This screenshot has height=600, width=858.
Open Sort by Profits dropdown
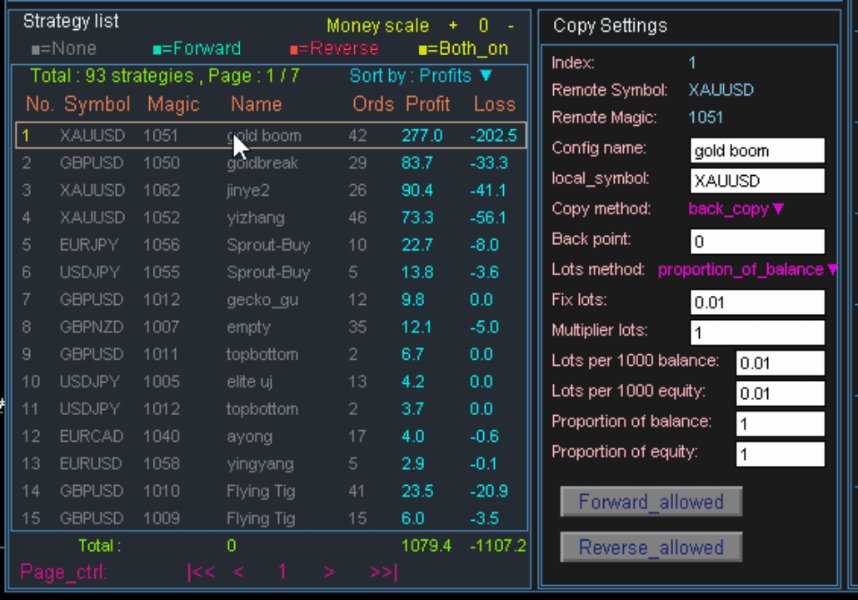tap(421, 75)
